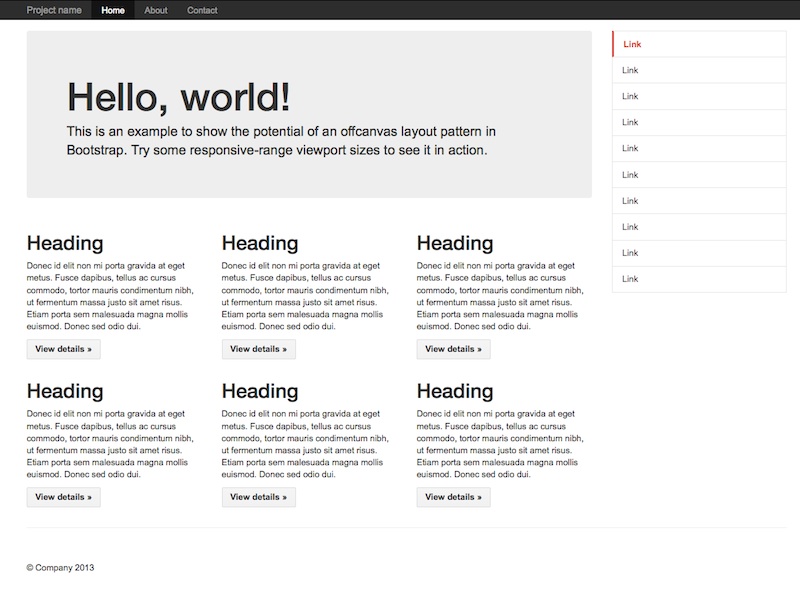Select the active red Link in sidebar
This screenshot has height=600, width=800.
pos(698,44)
